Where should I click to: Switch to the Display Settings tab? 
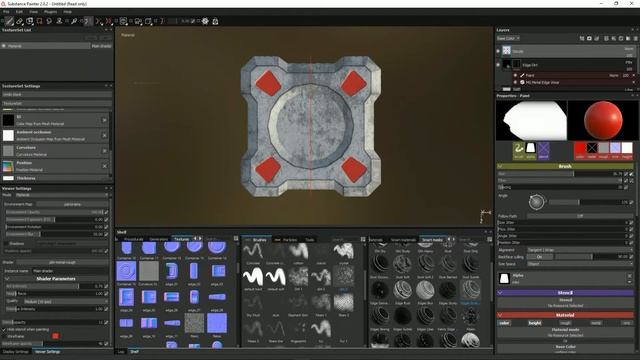(x=16, y=351)
